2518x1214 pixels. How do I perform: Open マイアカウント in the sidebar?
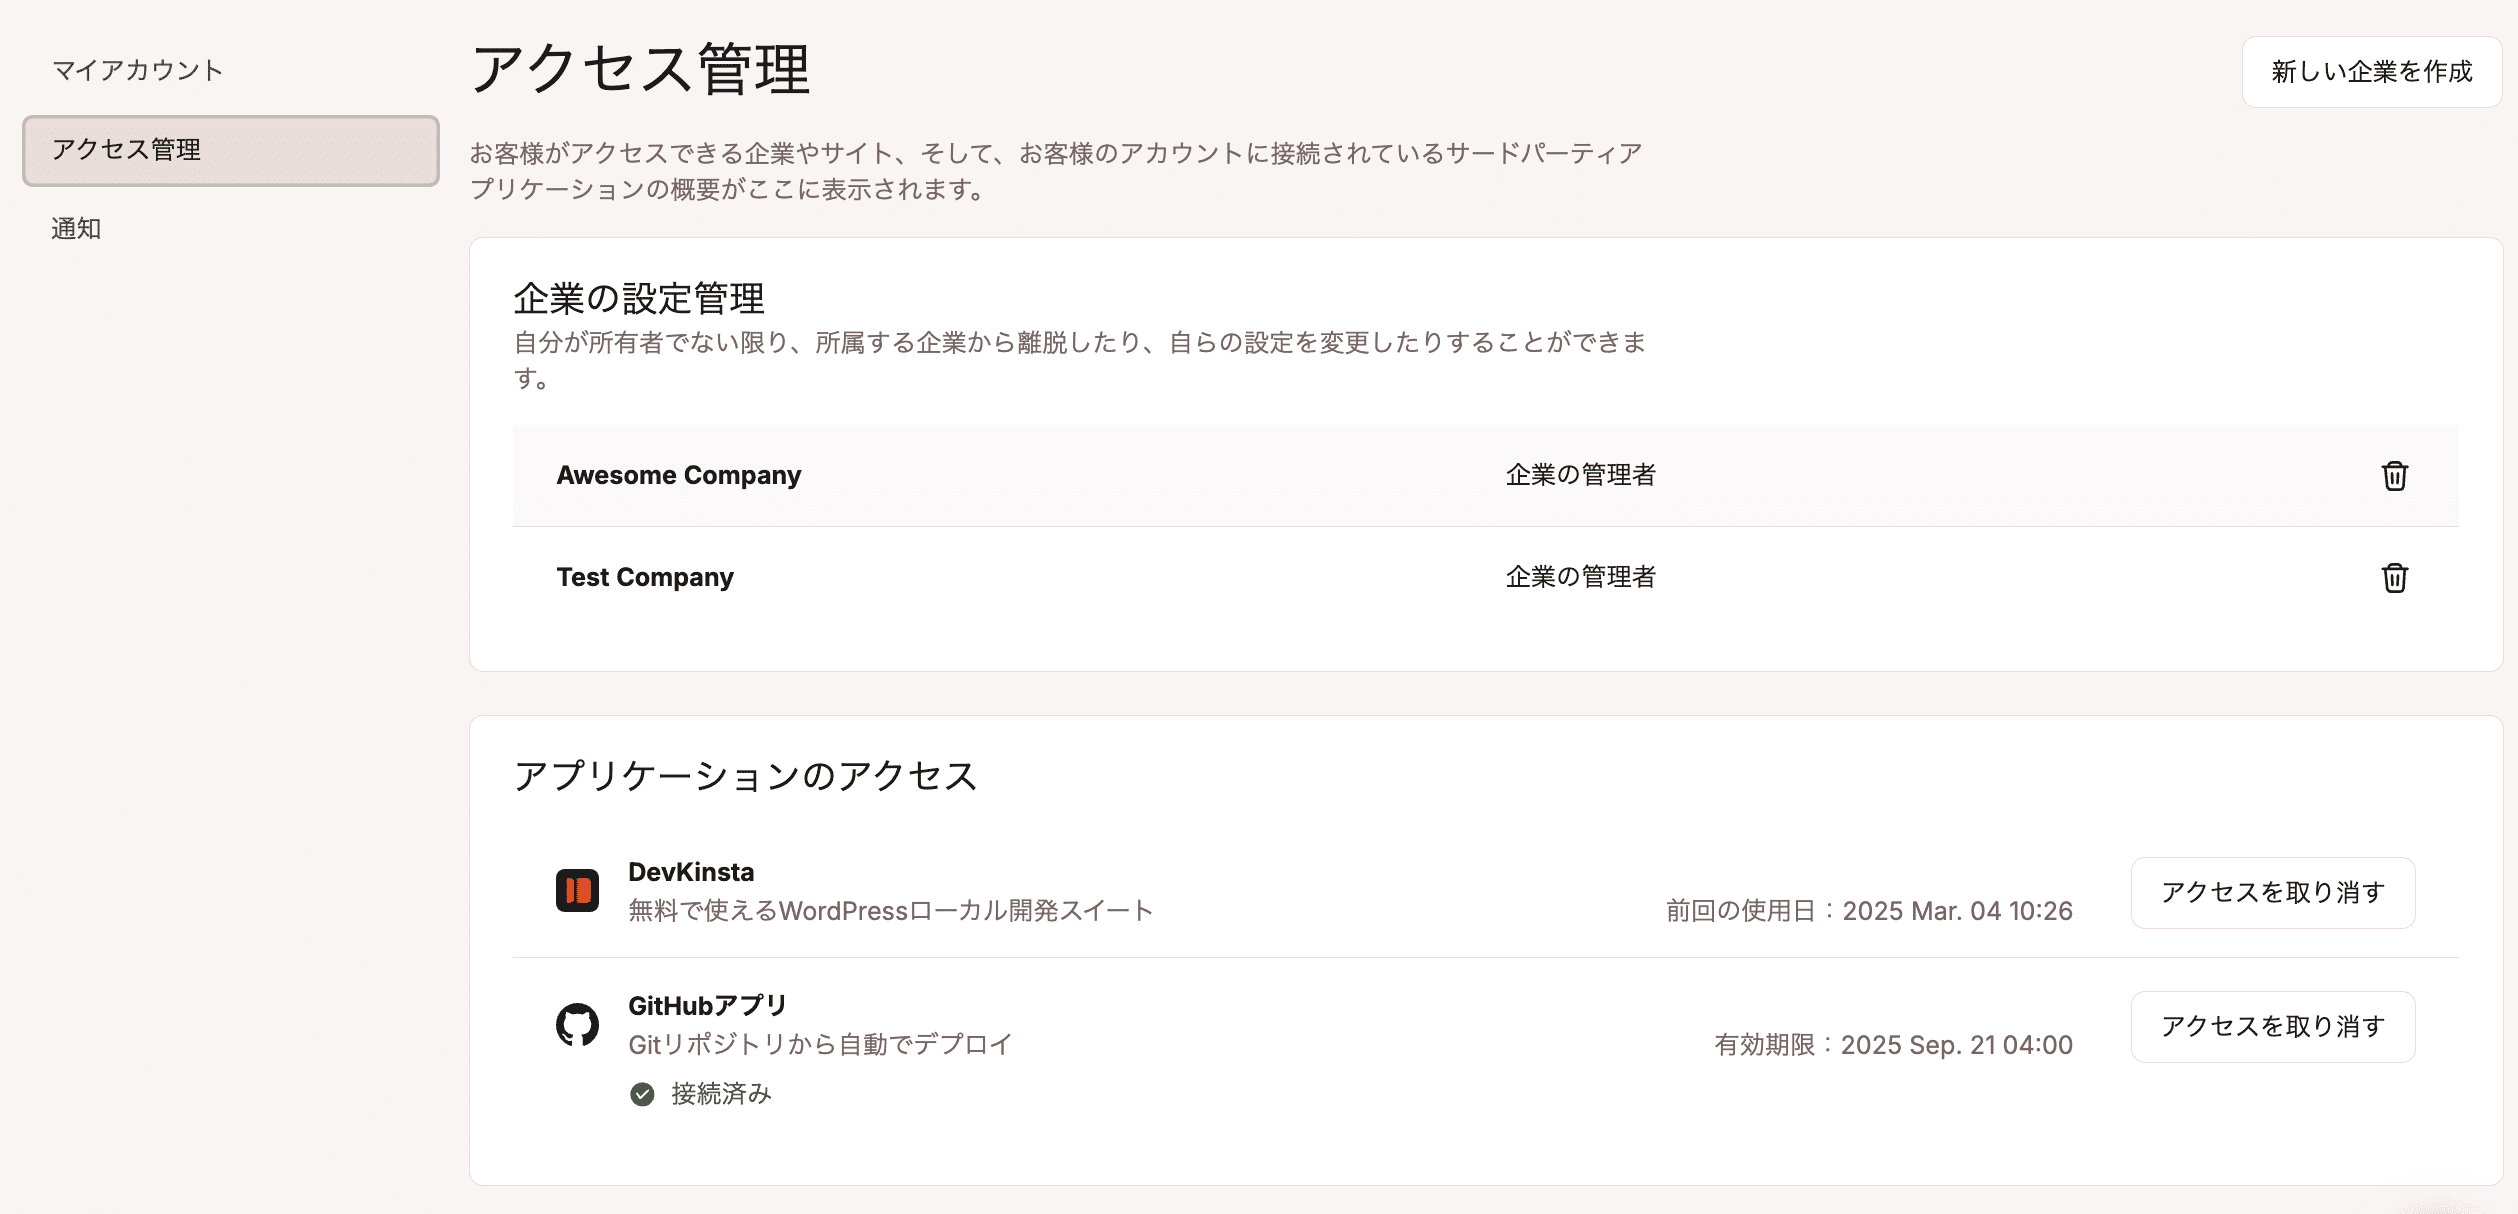[137, 70]
